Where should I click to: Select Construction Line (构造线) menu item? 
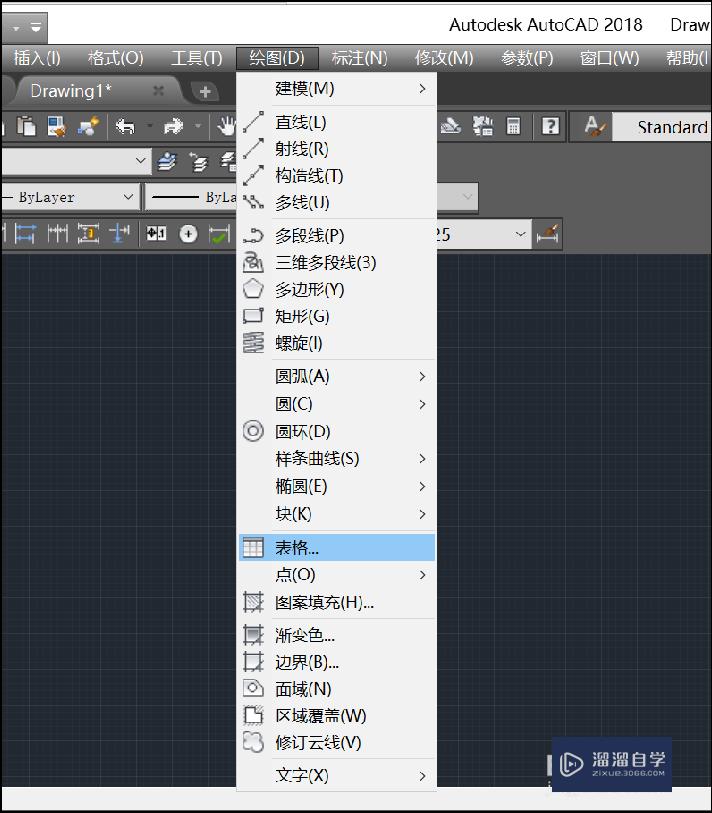click(x=336, y=176)
